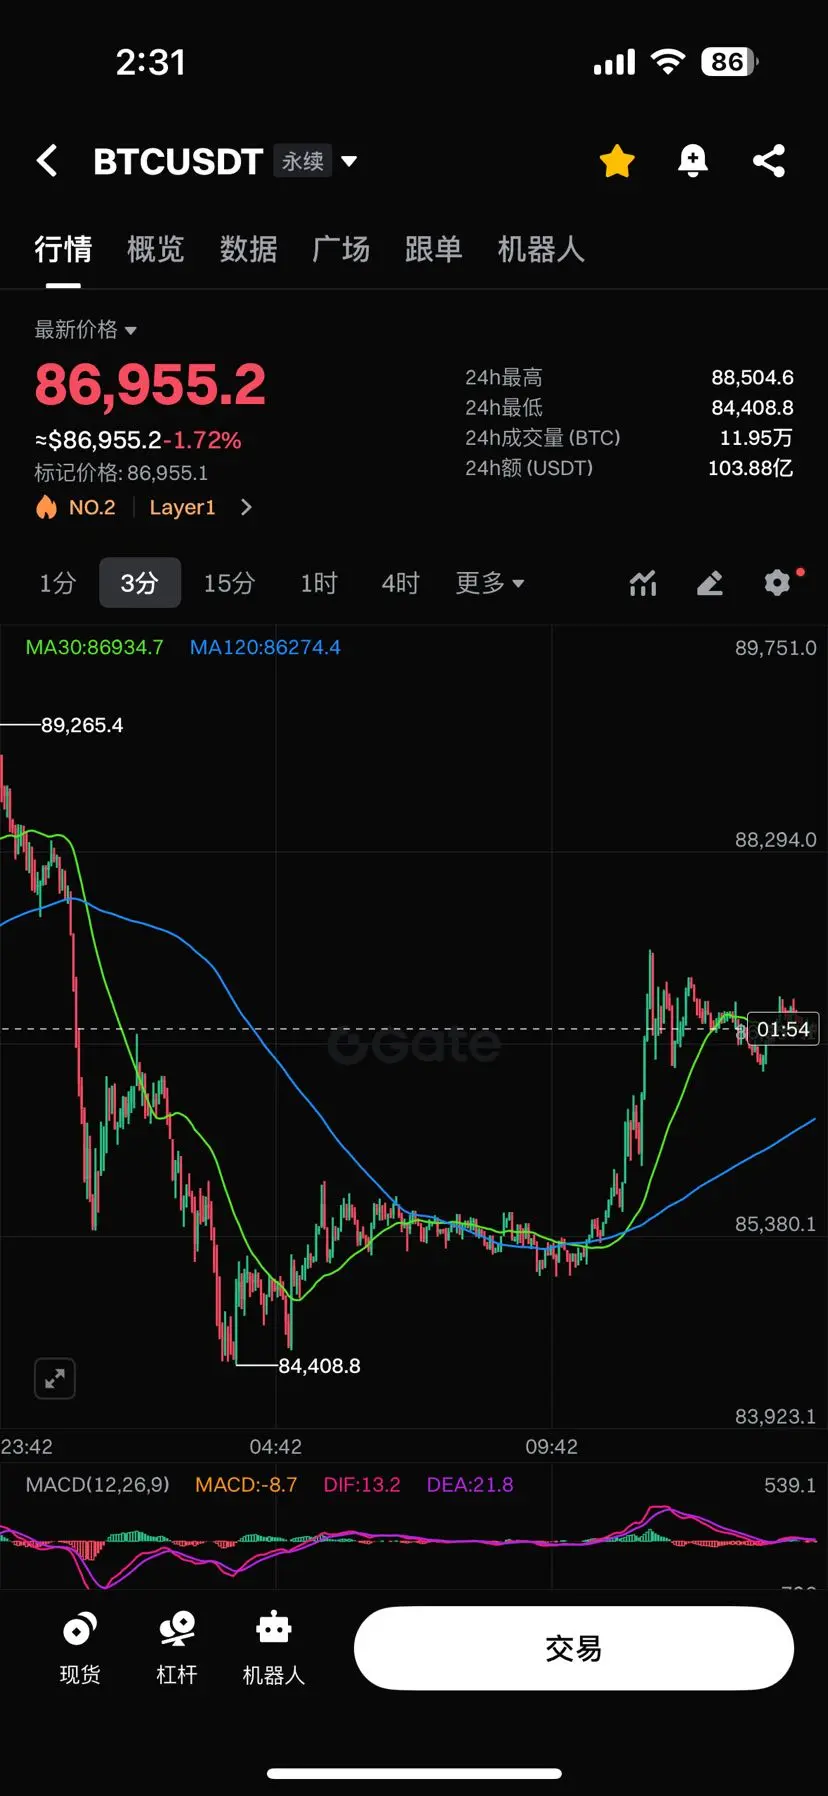Tap the MACD:-8.7 value
The width and height of the screenshot is (828, 1796).
[x=246, y=1485]
